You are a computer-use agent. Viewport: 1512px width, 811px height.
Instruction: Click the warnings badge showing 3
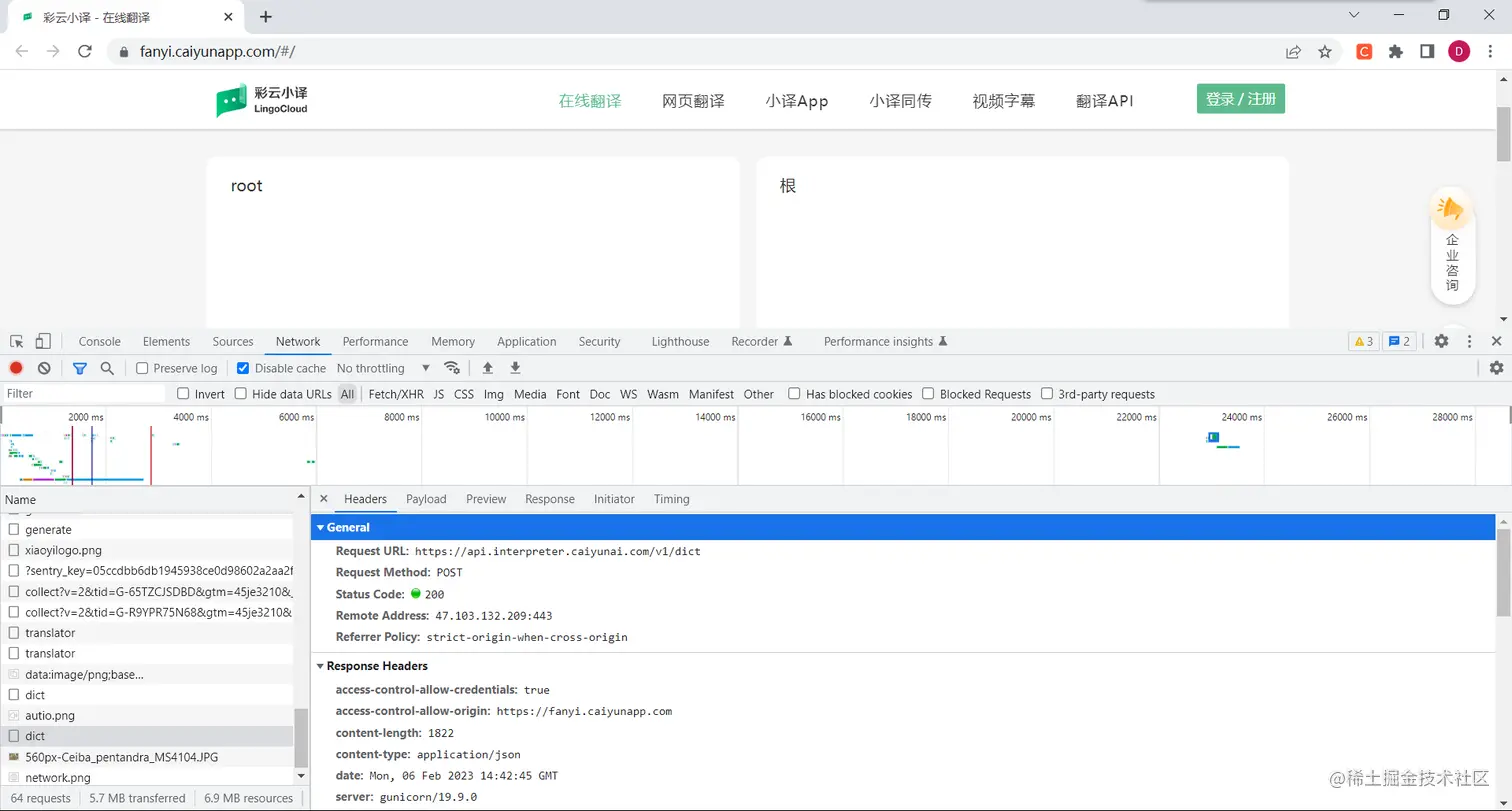(1364, 341)
